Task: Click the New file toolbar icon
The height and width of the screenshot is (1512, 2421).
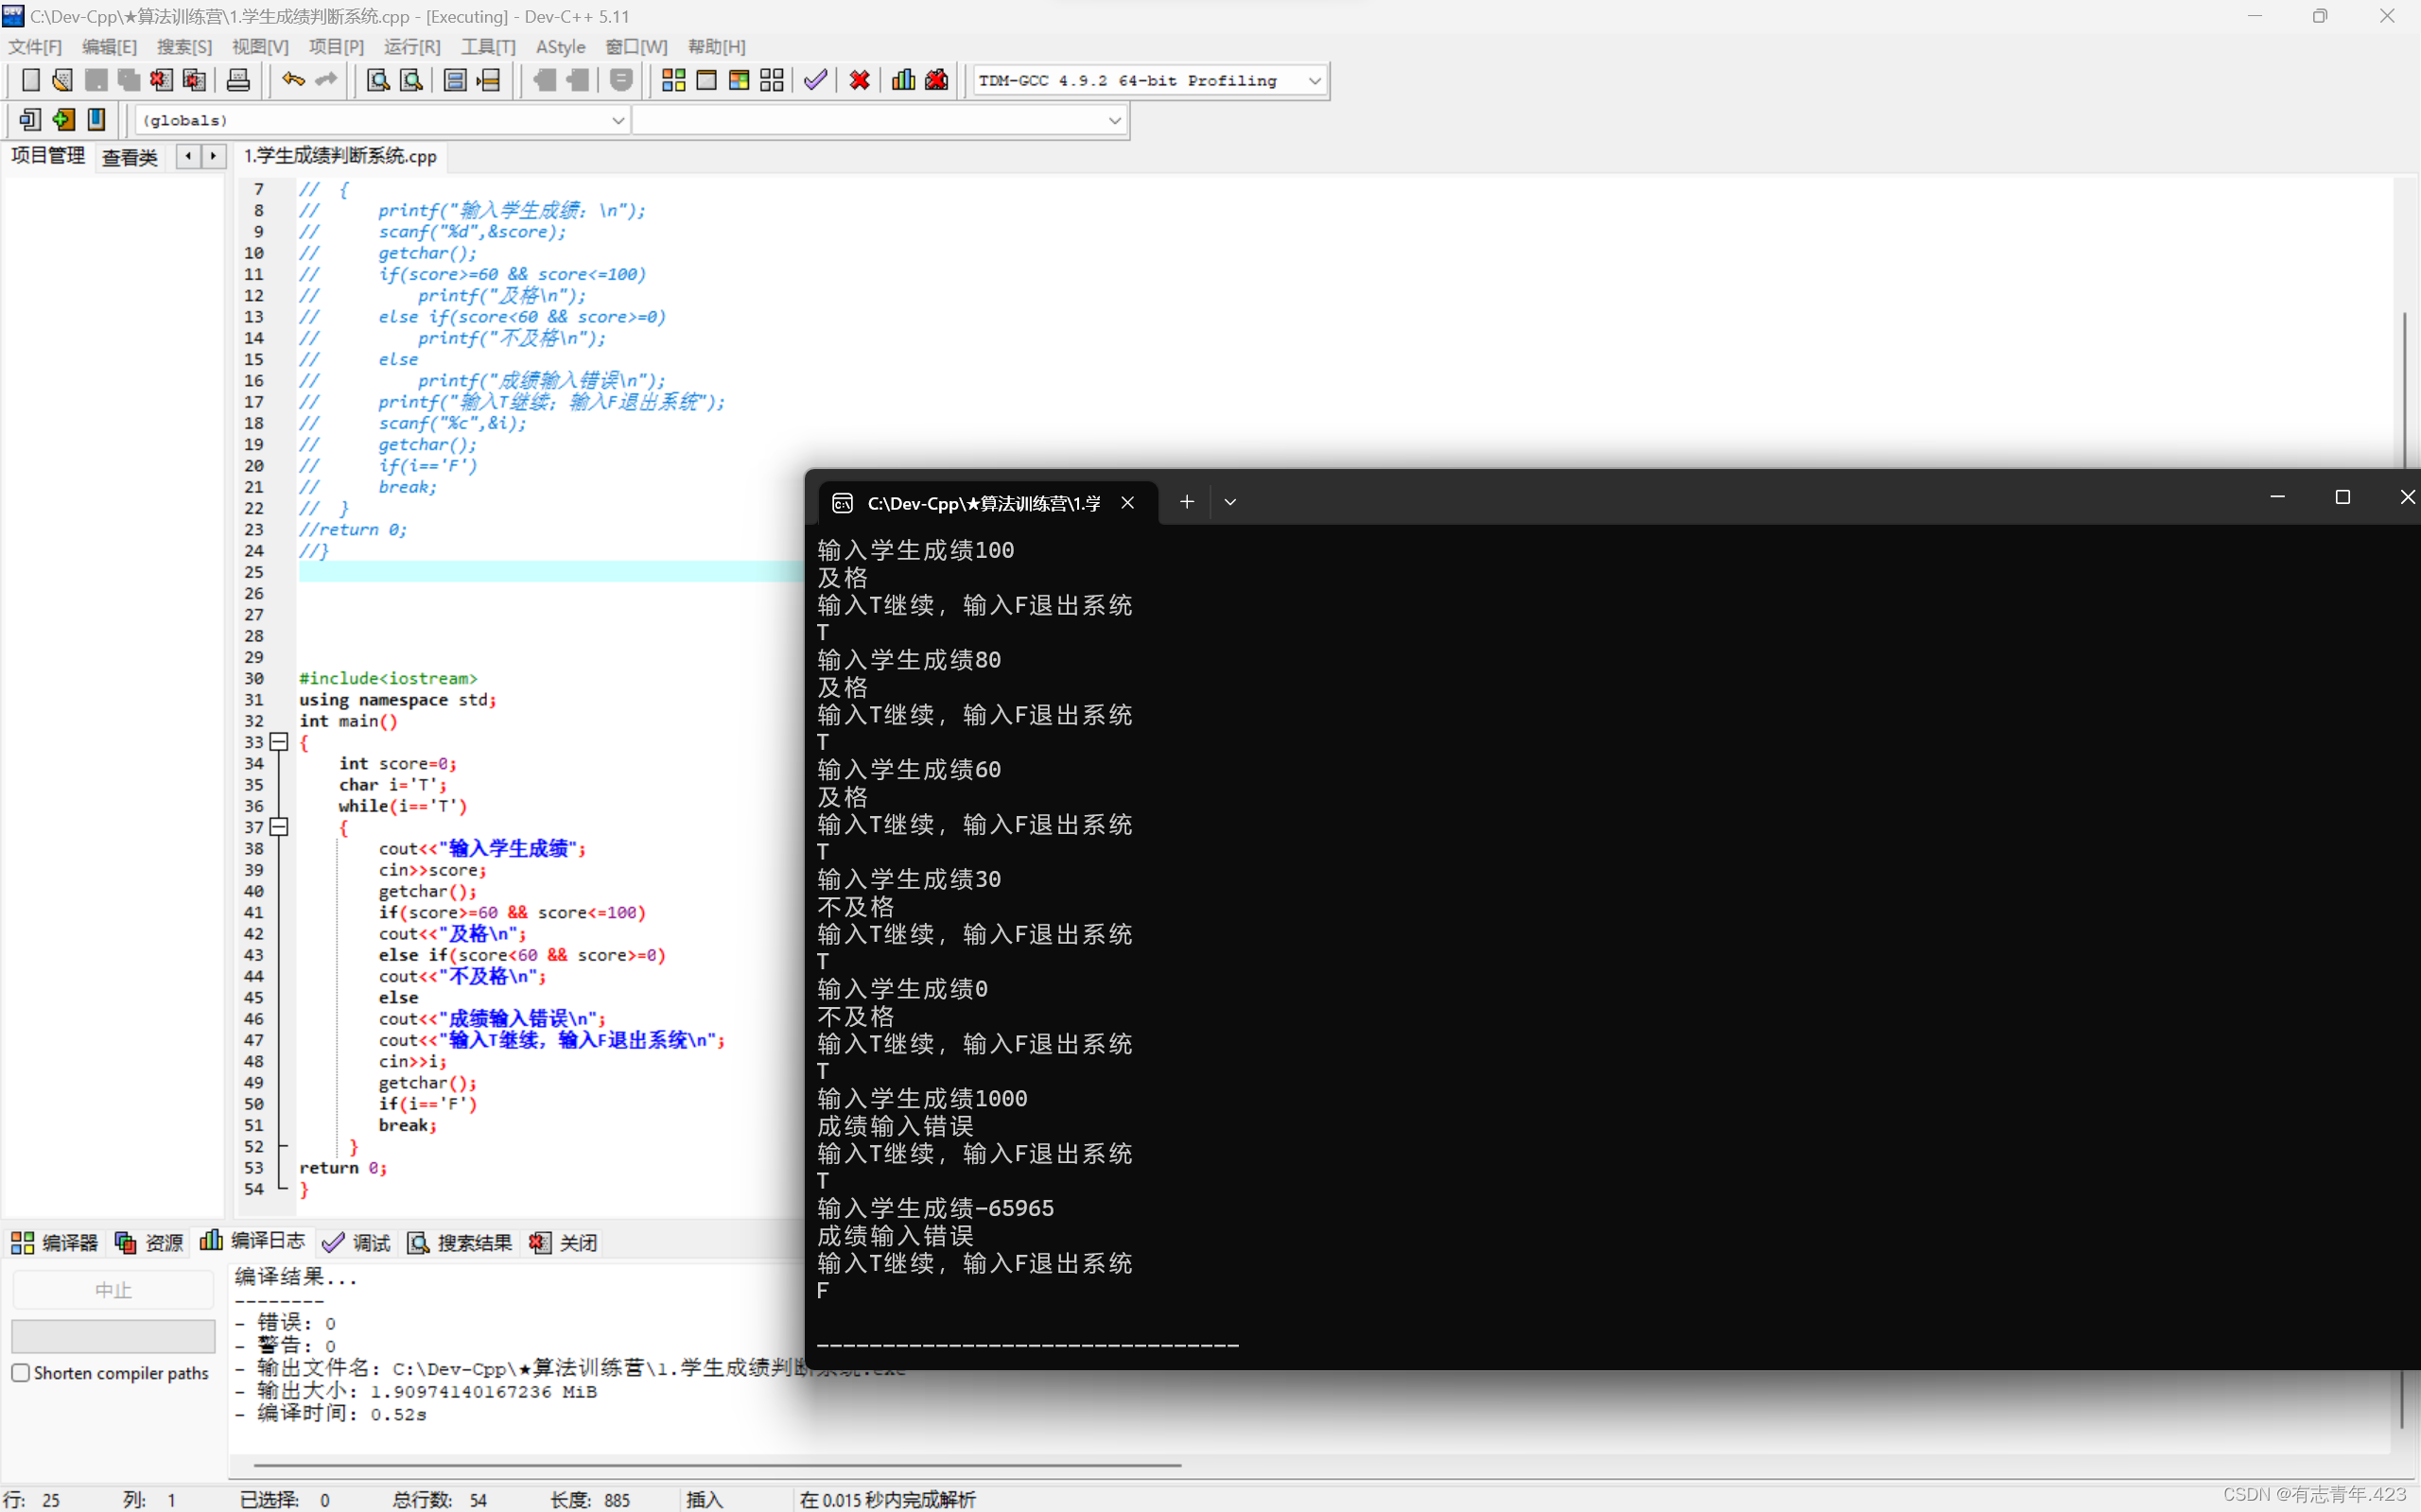Action: [x=30, y=80]
